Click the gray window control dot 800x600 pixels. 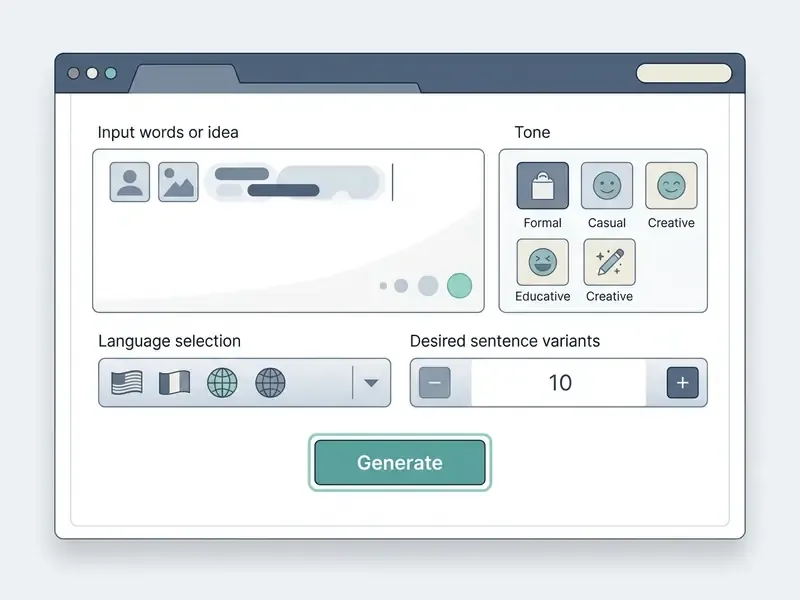(x=73, y=73)
